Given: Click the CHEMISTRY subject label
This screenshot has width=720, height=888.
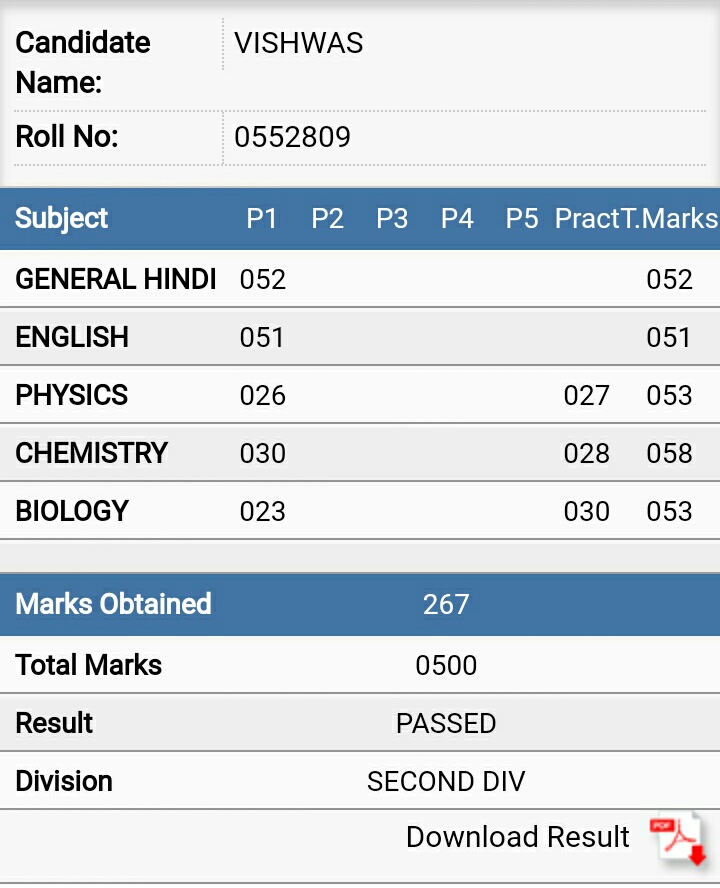Looking at the screenshot, I should [x=91, y=453].
